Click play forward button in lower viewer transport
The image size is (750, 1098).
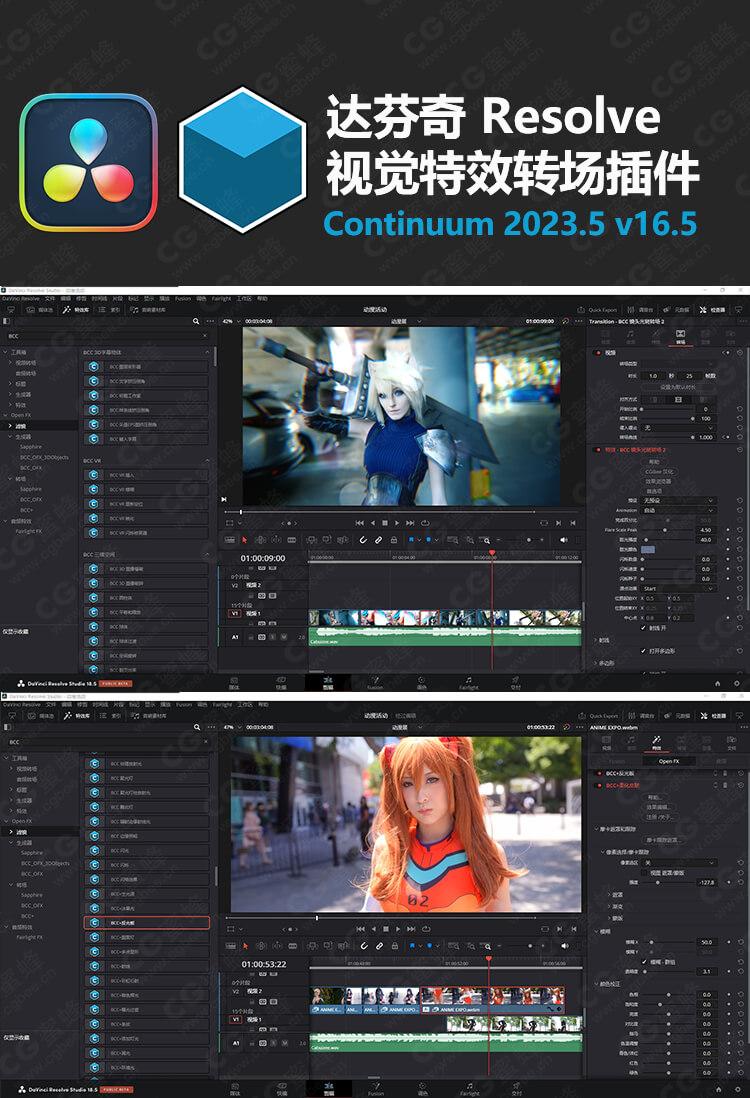(398, 929)
